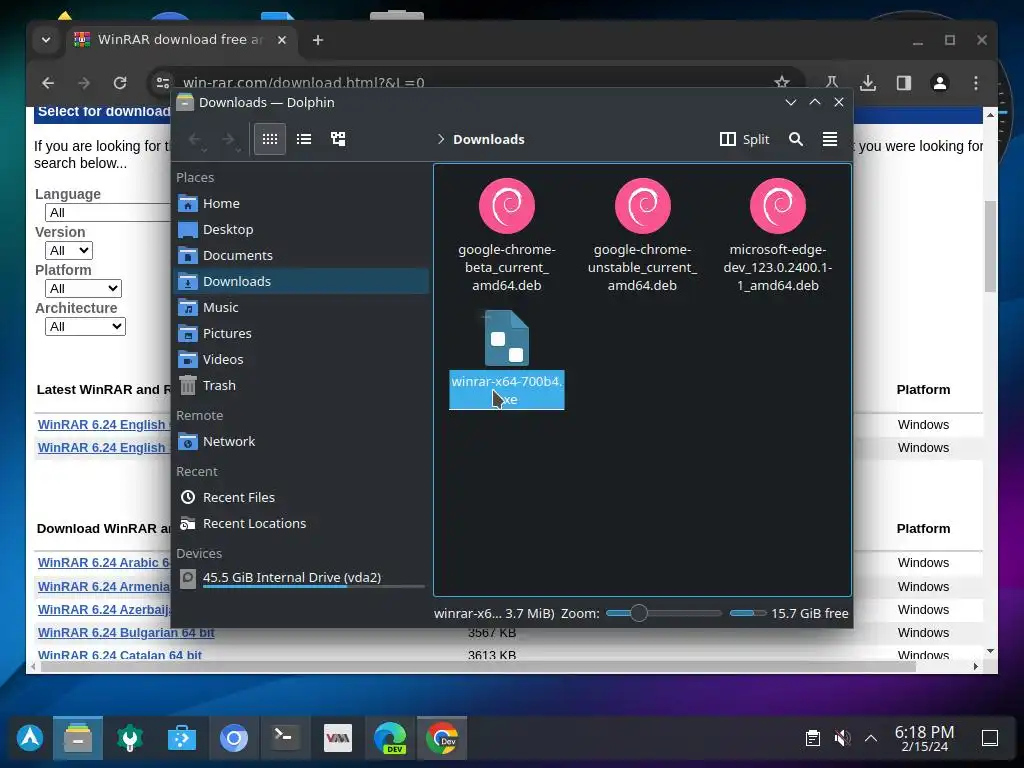
Task: Open Chrome three-dot menu
Action: pos(976,83)
